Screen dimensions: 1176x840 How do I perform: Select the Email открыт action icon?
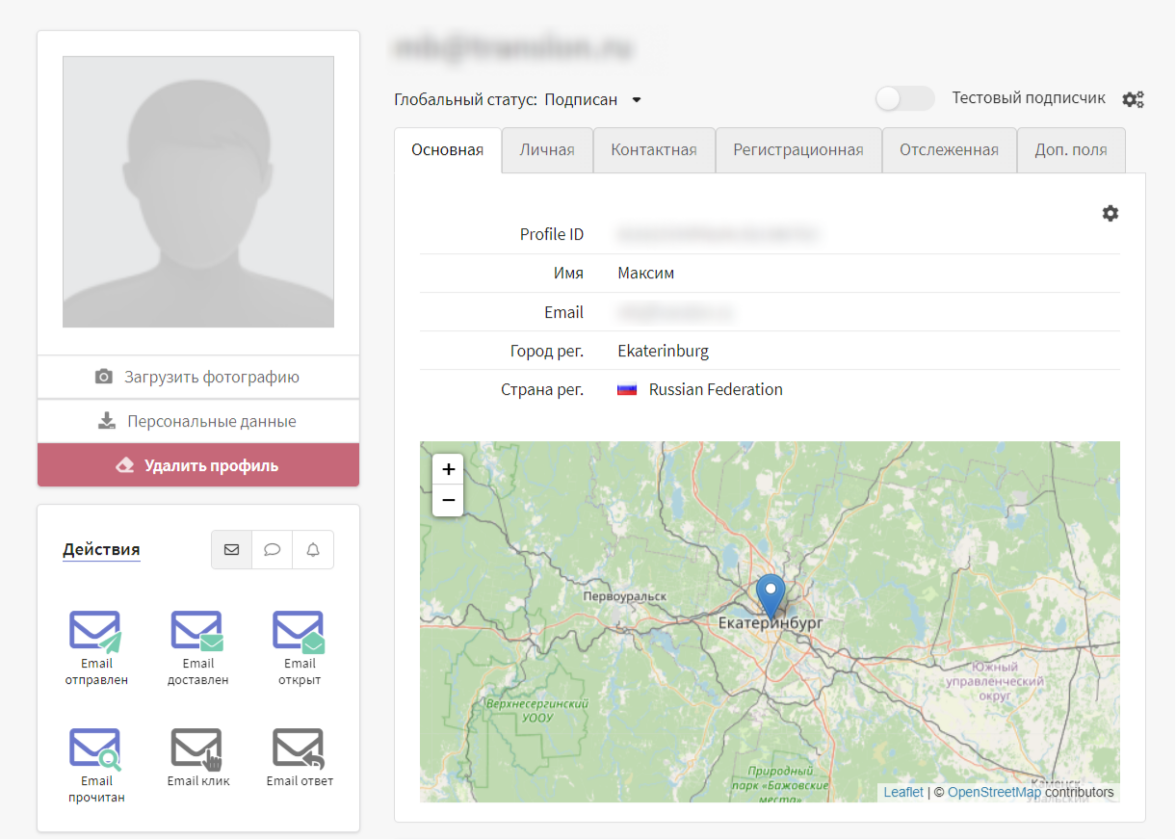click(x=299, y=632)
